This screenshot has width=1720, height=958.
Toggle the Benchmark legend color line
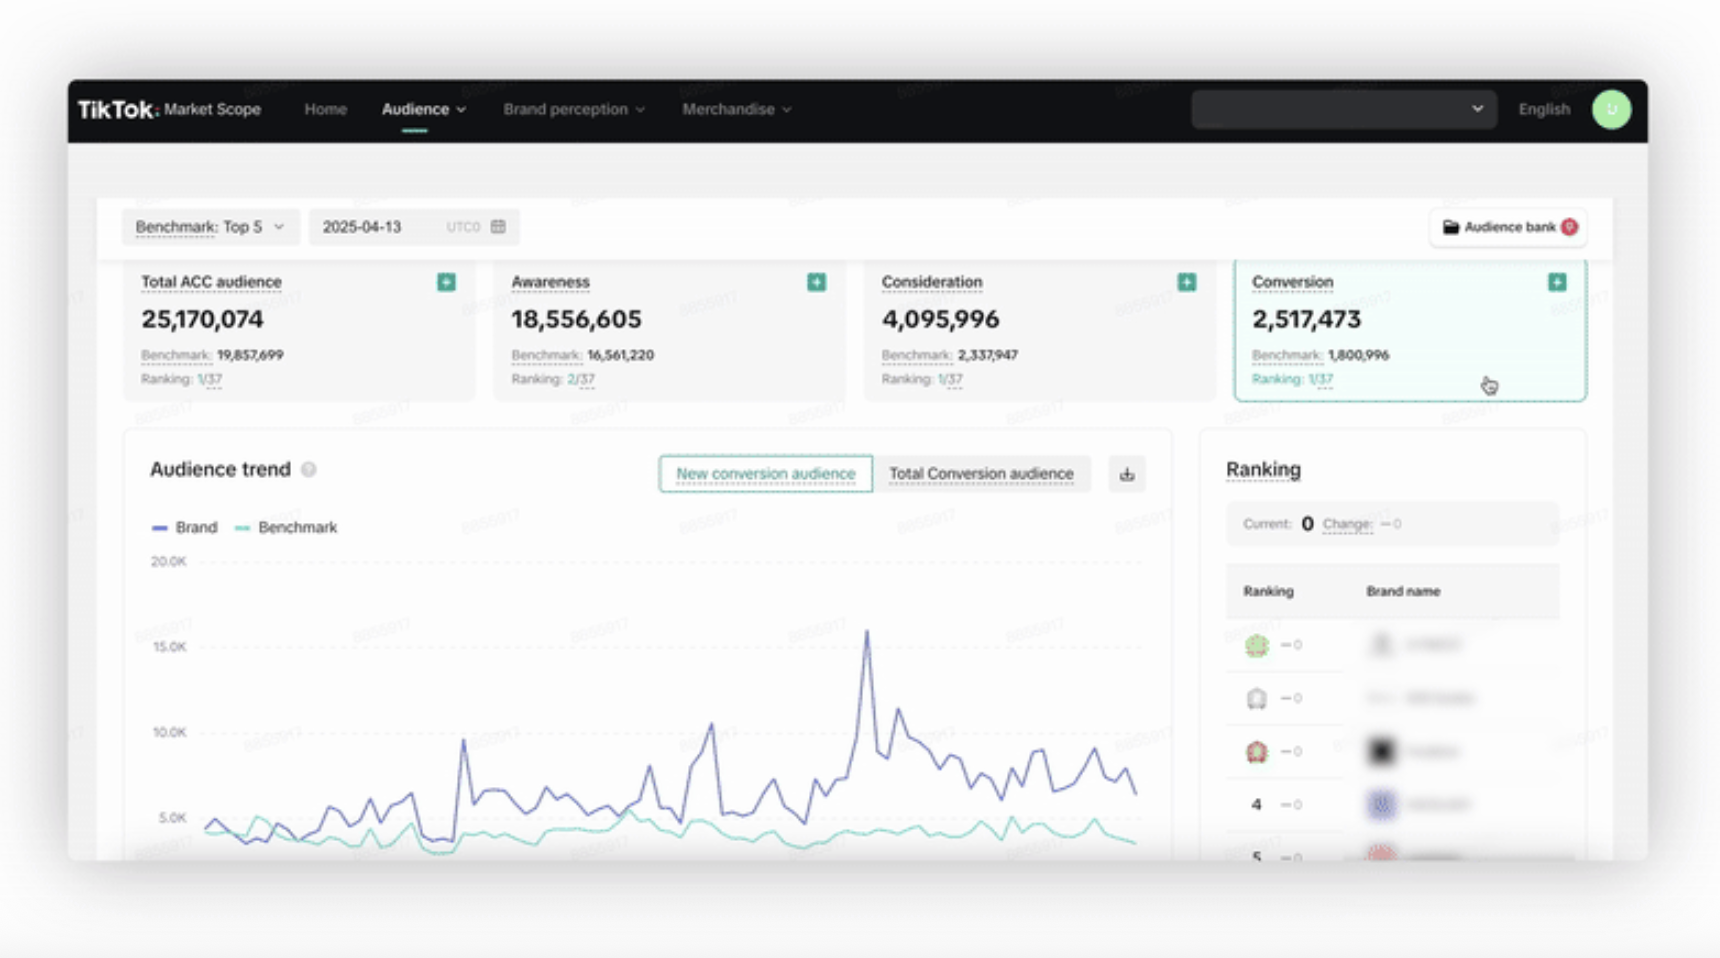pos(242,528)
